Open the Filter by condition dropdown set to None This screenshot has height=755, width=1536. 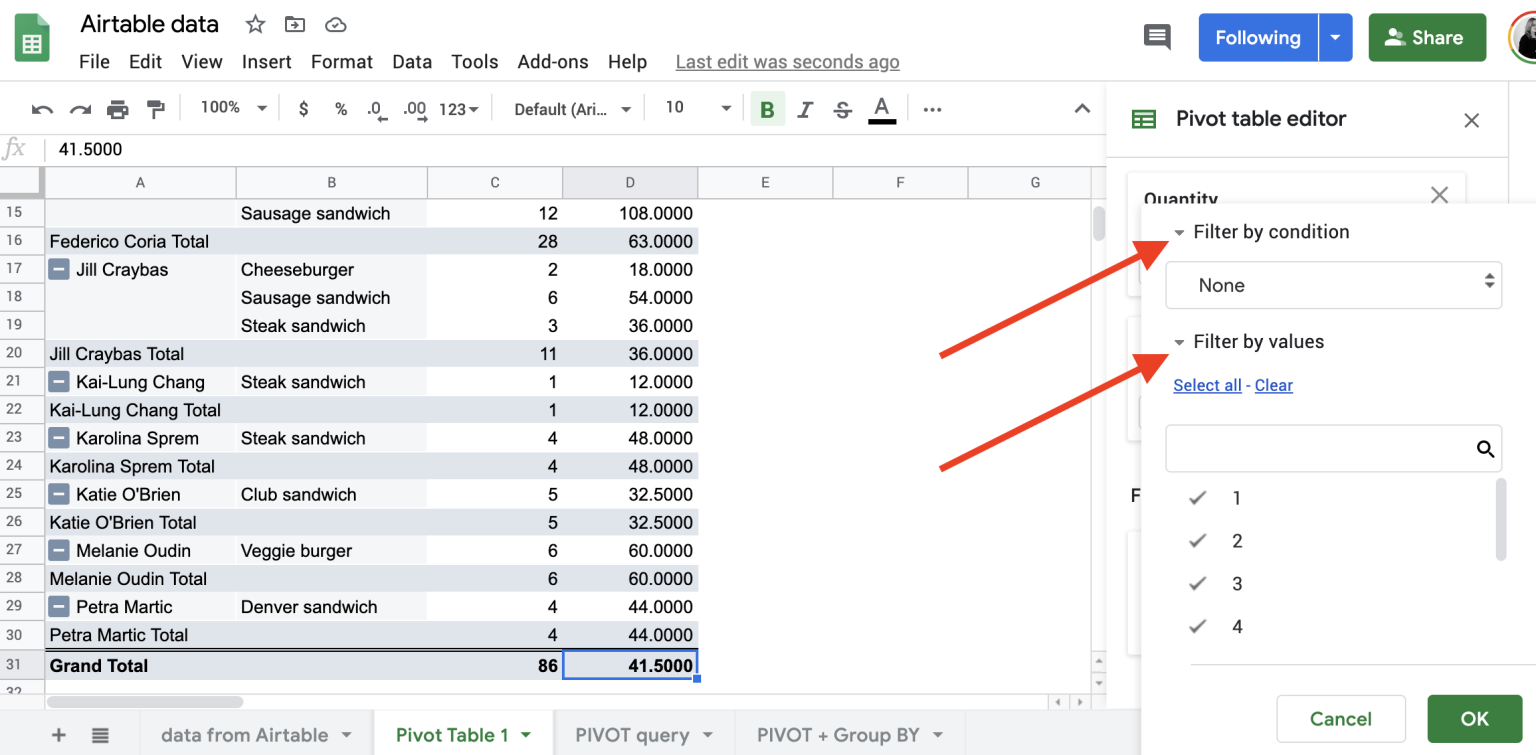click(x=1333, y=285)
